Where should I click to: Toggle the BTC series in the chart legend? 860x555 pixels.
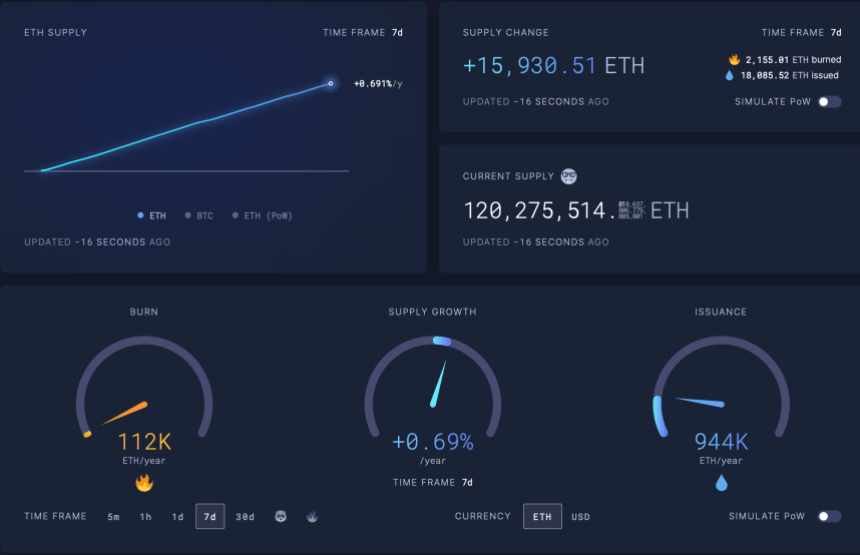(198, 215)
